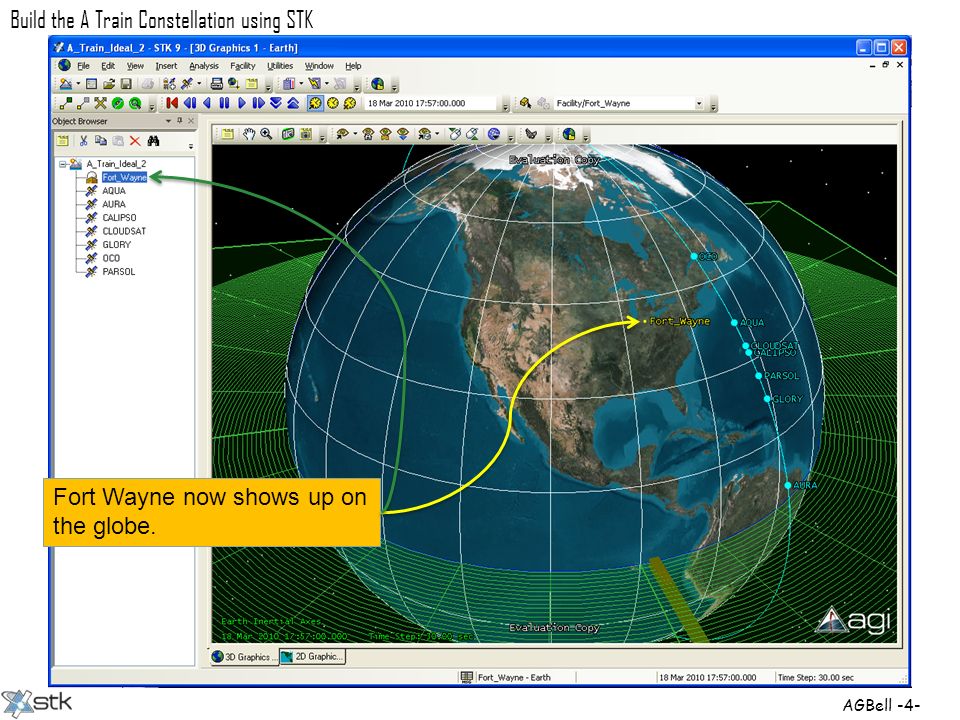This screenshot has width=960, height=720.
Task: Toggle the highlighted animation clock mode button
Action: (x=315, y=103)
